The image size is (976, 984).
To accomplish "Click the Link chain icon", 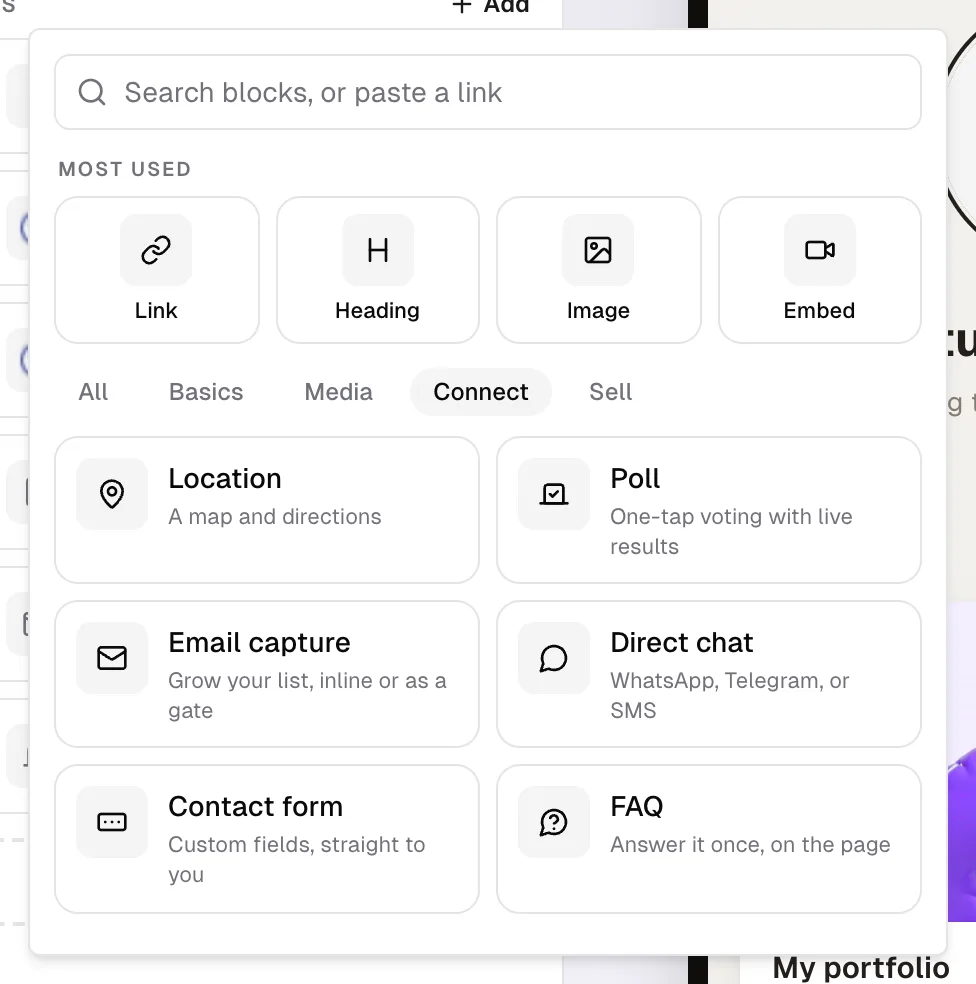I will 156,250.
